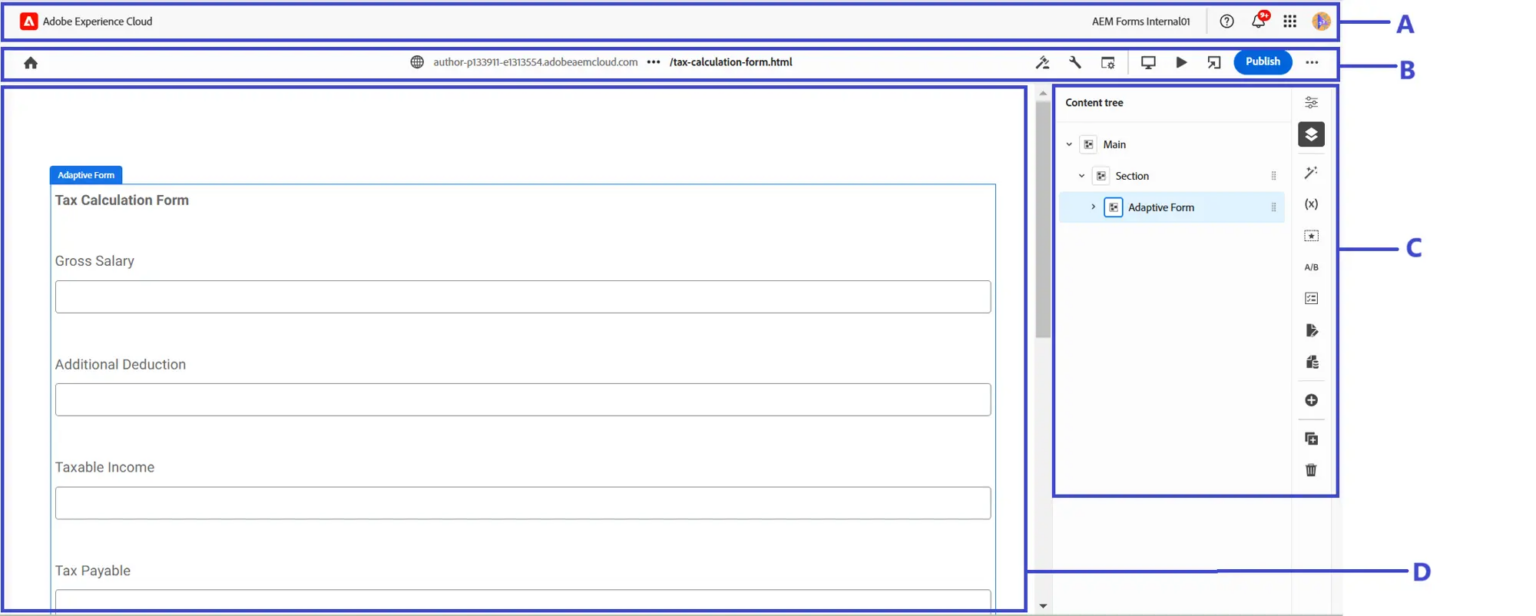Select the Content tree layers icon

(x=1311, y=134)
